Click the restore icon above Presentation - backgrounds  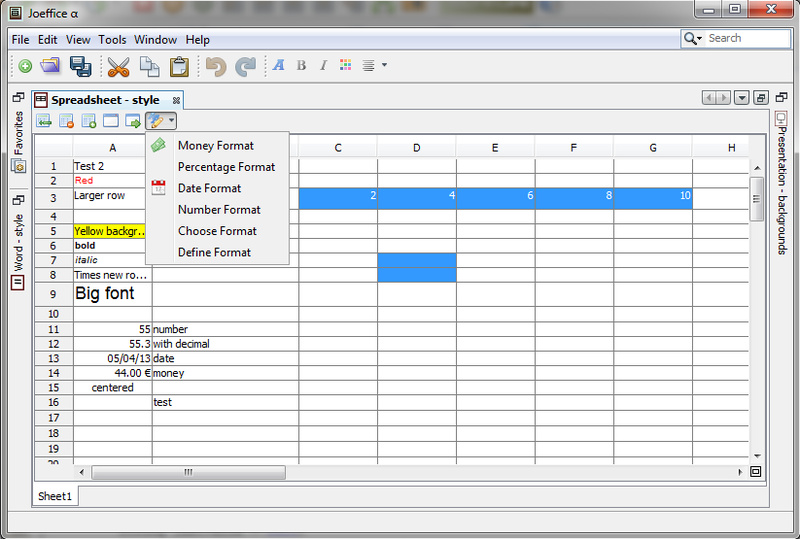tap(781, 97)
